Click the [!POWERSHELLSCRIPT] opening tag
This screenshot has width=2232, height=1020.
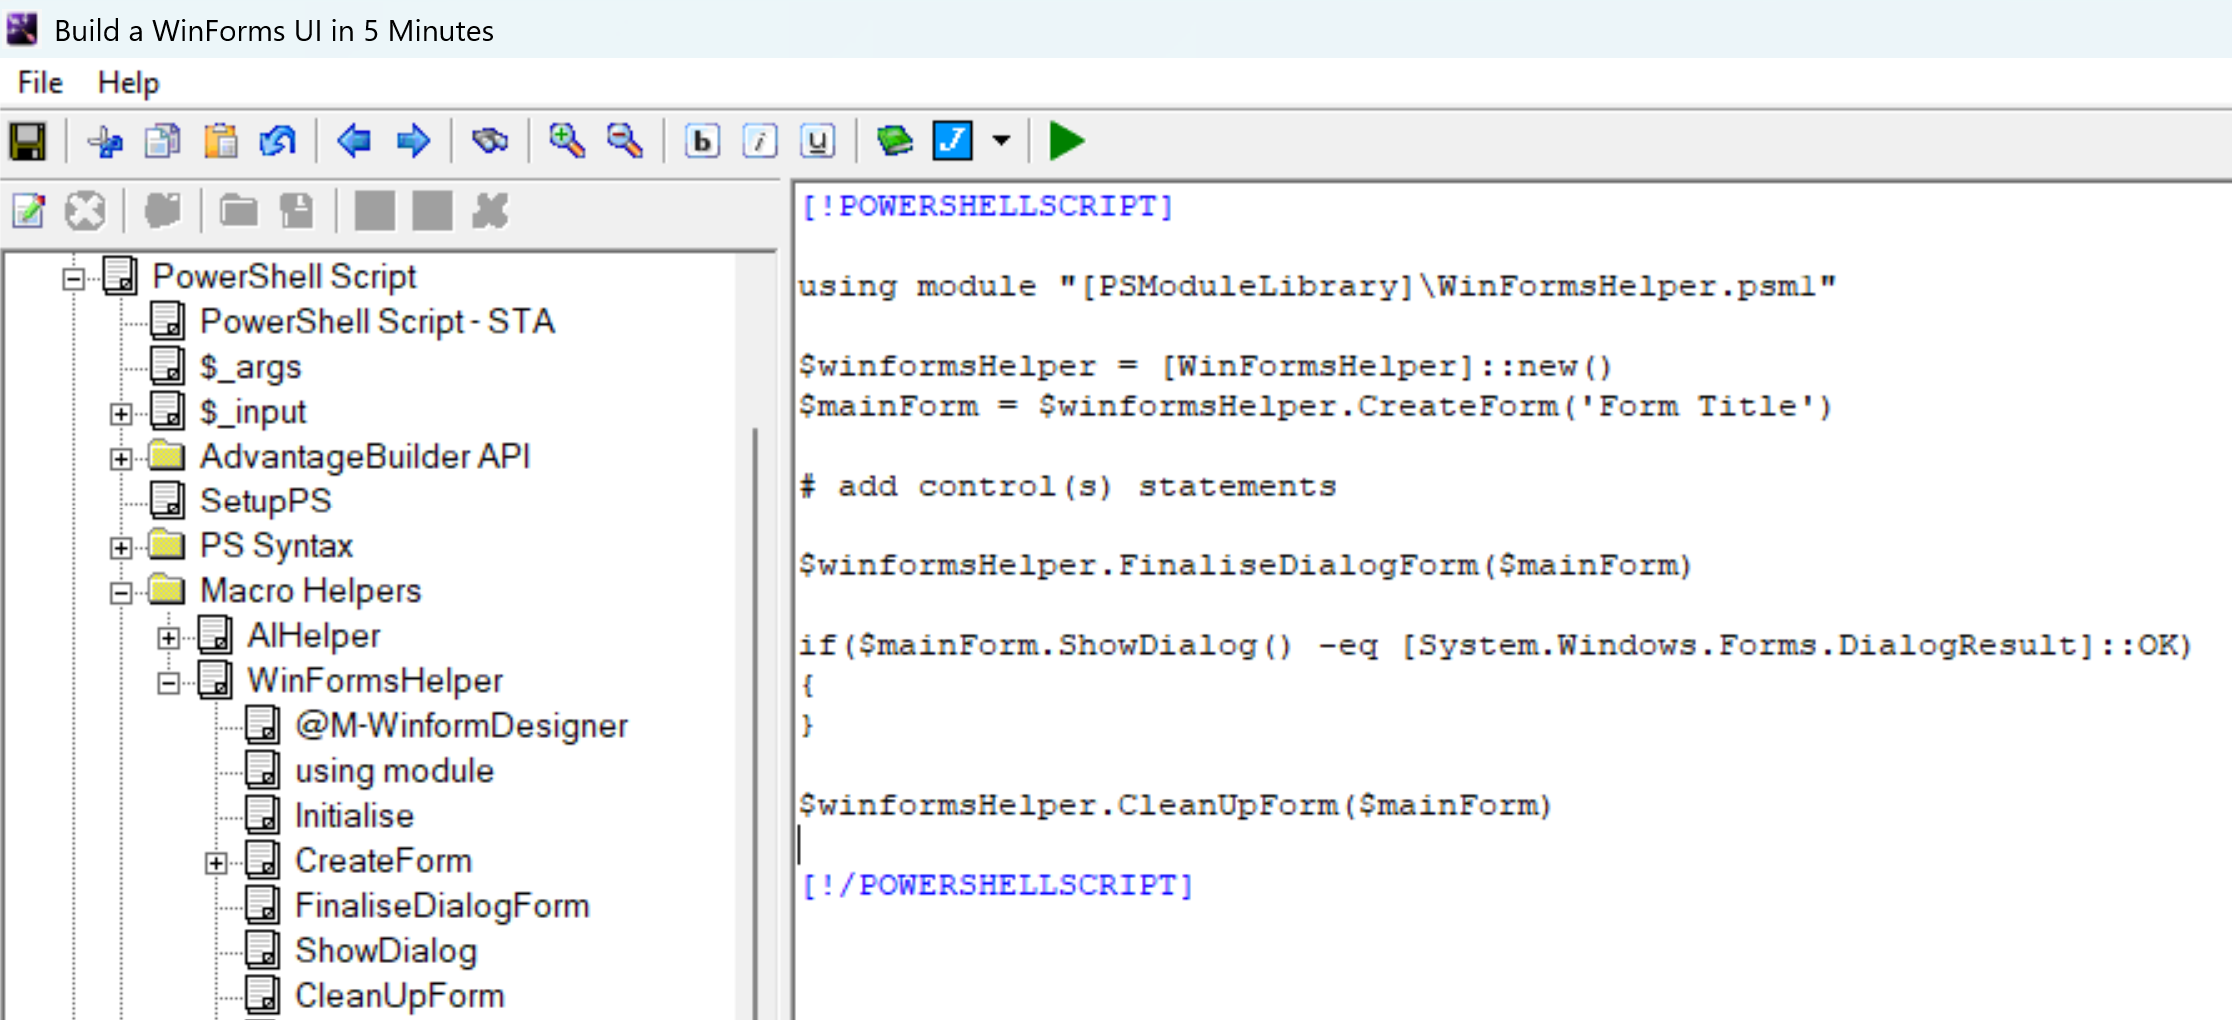click(x=987, y=206)
